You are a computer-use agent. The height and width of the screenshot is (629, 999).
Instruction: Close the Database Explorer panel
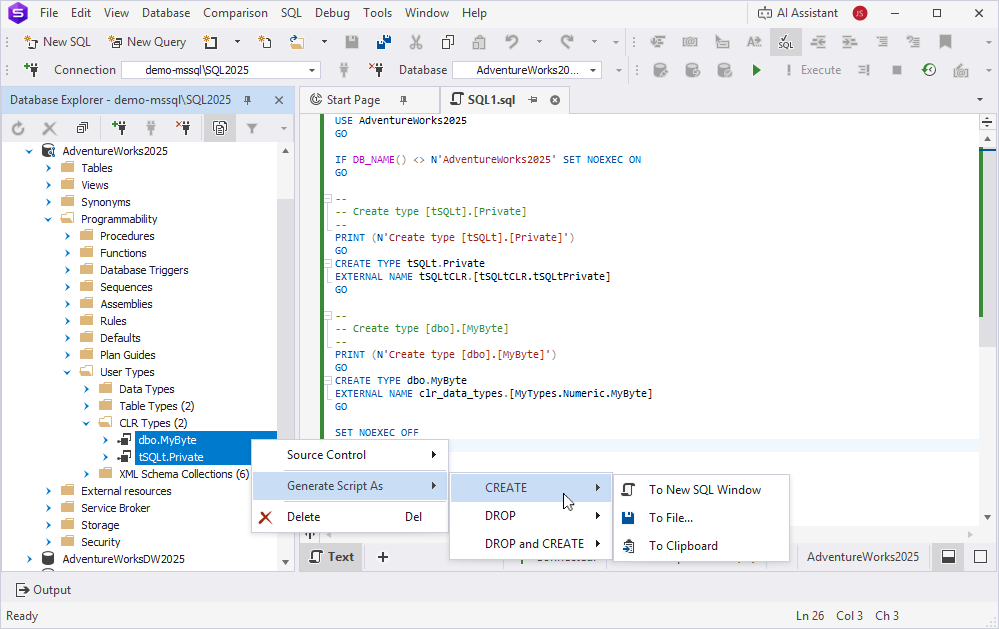pyautogui.click(x=278, y=100)
